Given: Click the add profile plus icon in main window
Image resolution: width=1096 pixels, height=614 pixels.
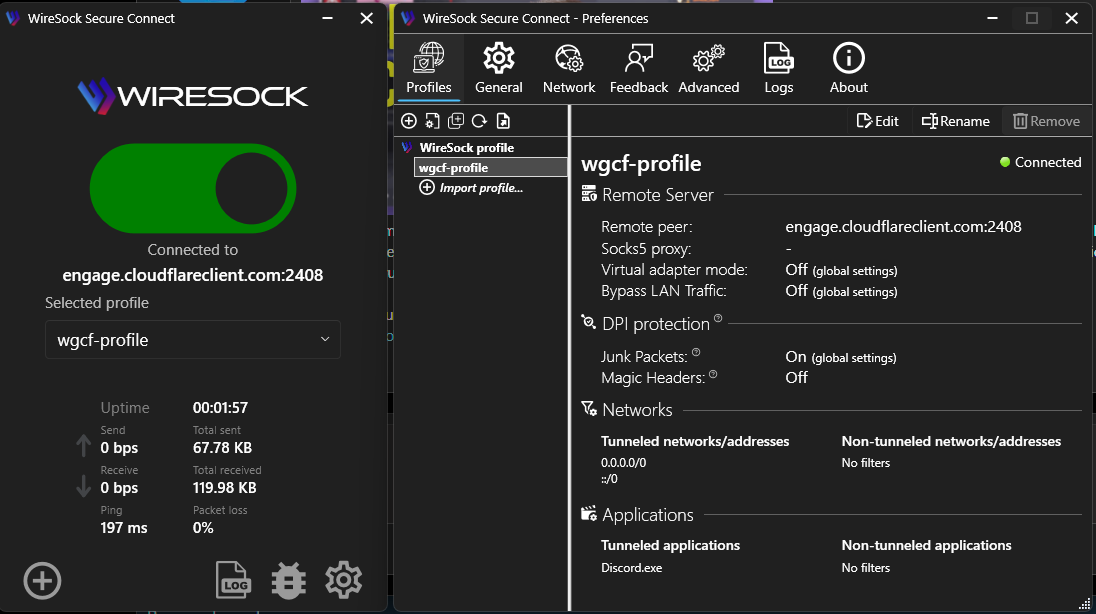Looking at the screenshot, I should click(x=43, y=580).
